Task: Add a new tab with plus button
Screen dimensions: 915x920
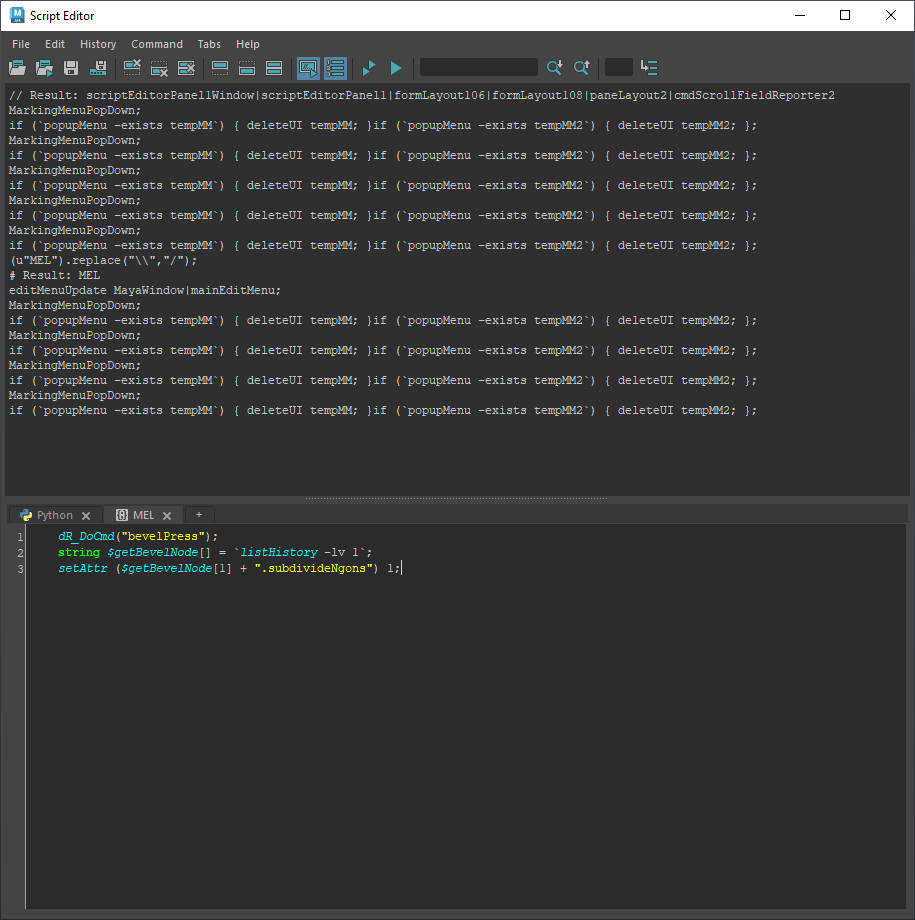Action: coord(199,515)
